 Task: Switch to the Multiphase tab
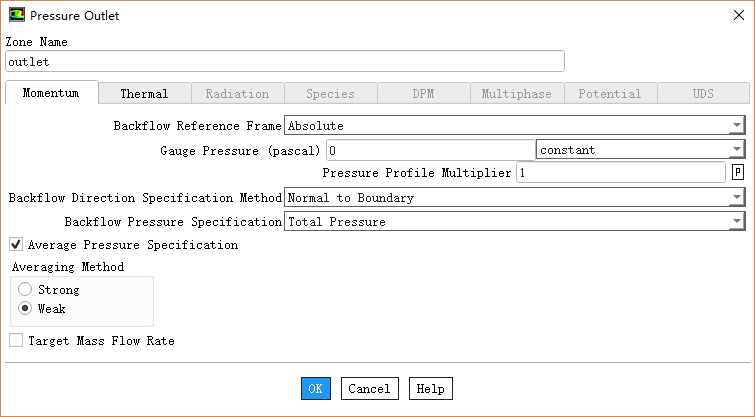pyautogui.click(x=516, y=94)
